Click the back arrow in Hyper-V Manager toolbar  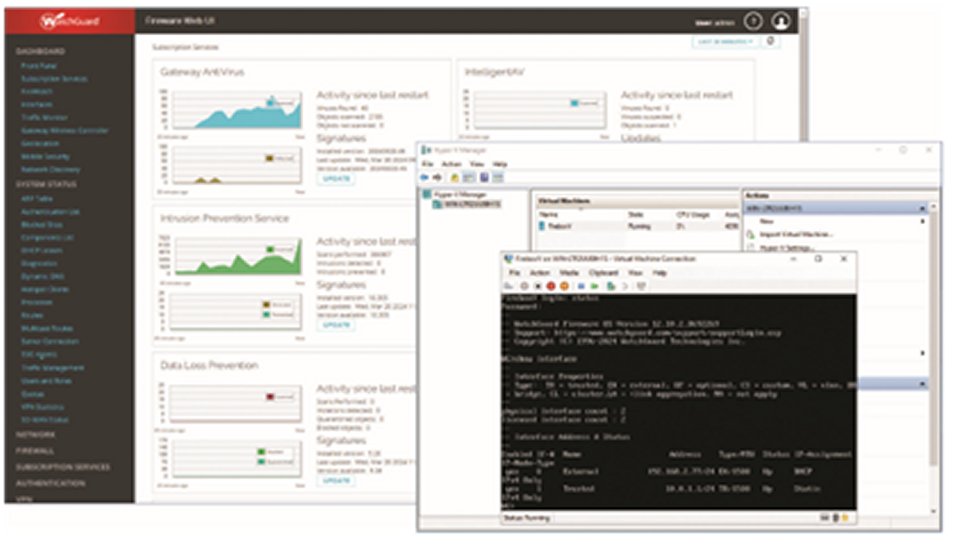coord(425,178)
